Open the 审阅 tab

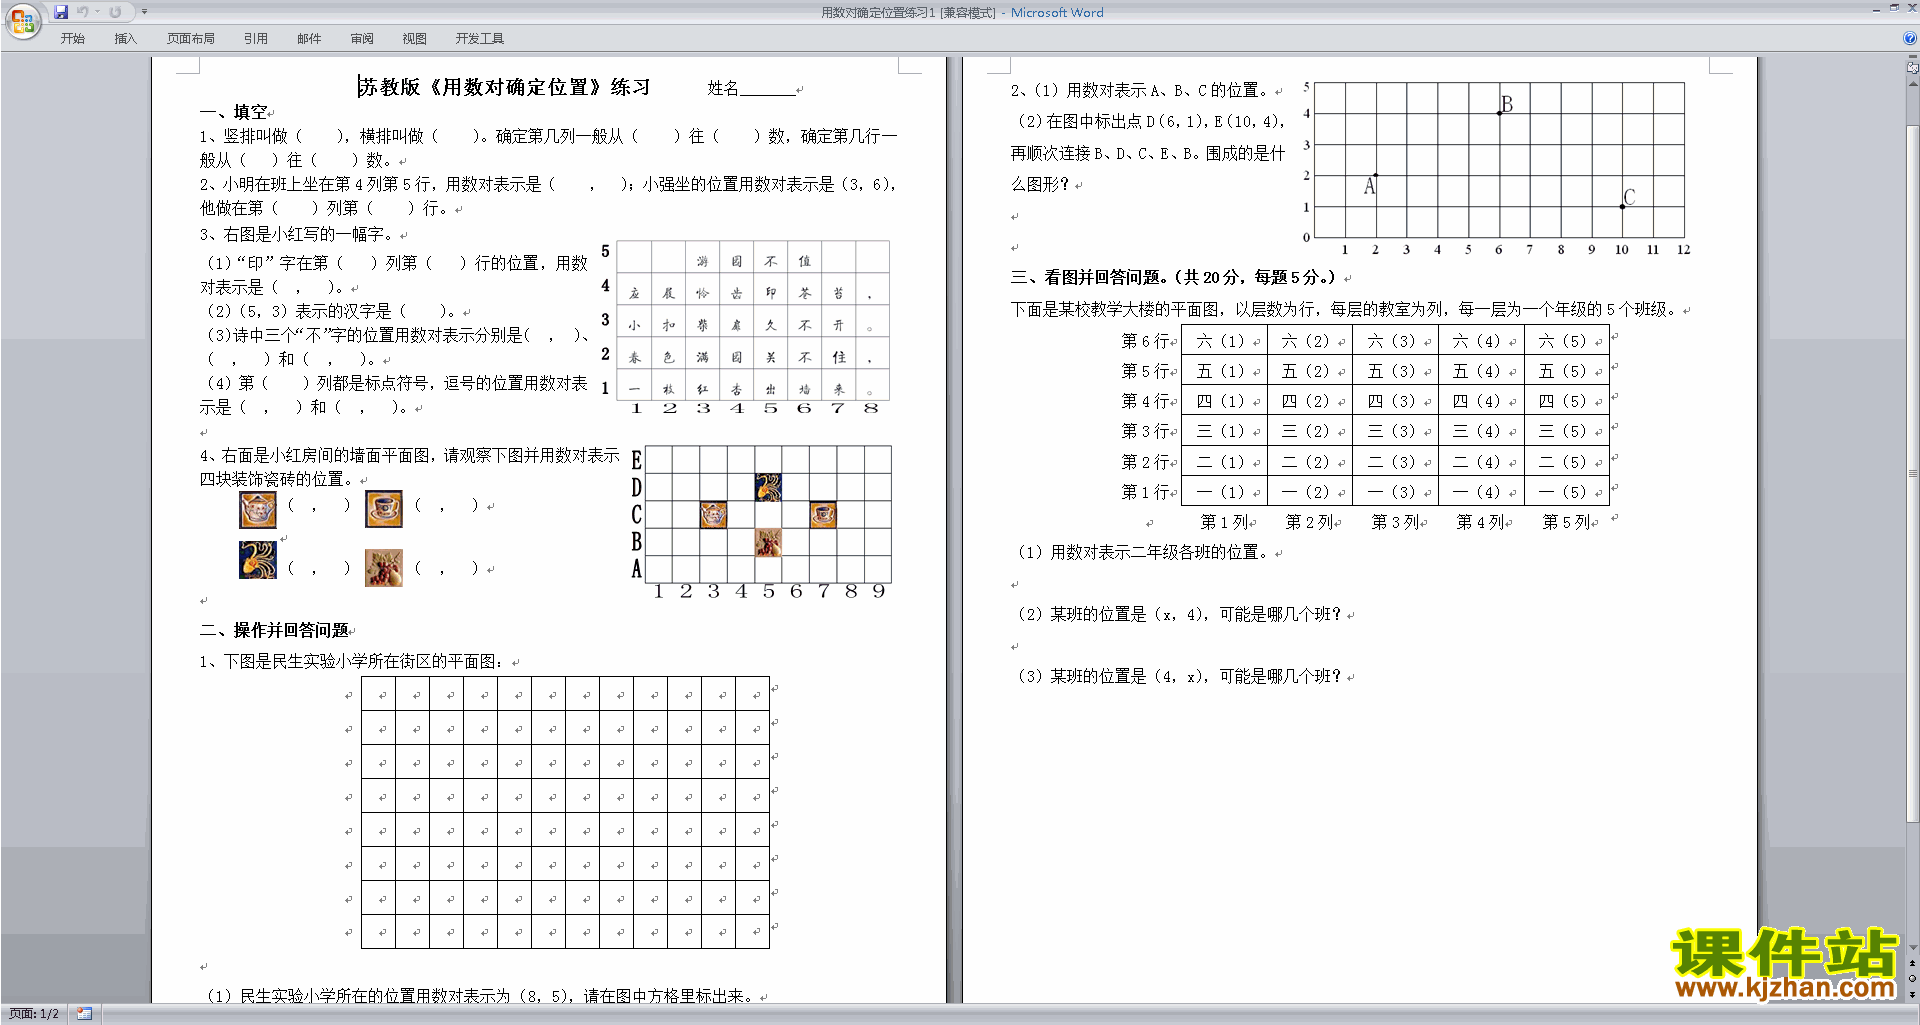362,38
